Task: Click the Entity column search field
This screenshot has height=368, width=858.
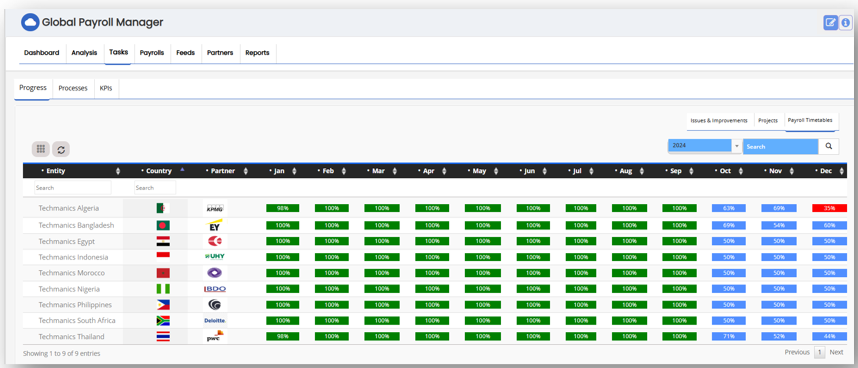Action: 73,188
